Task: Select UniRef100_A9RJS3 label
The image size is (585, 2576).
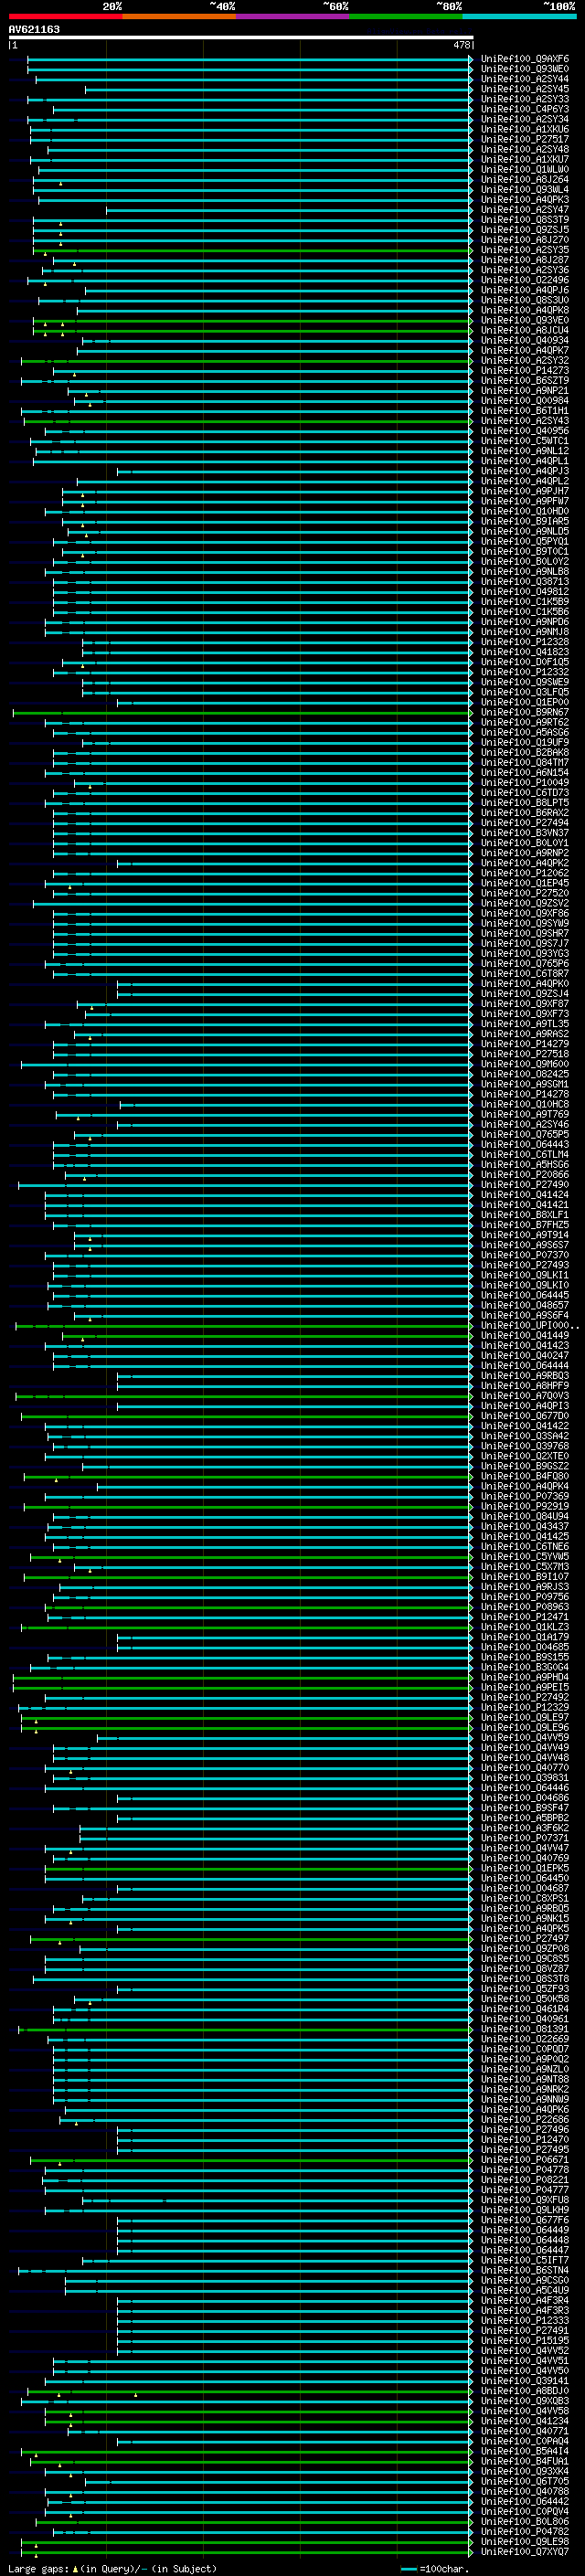Action: pyautogui.click(x=525, y=1586)
